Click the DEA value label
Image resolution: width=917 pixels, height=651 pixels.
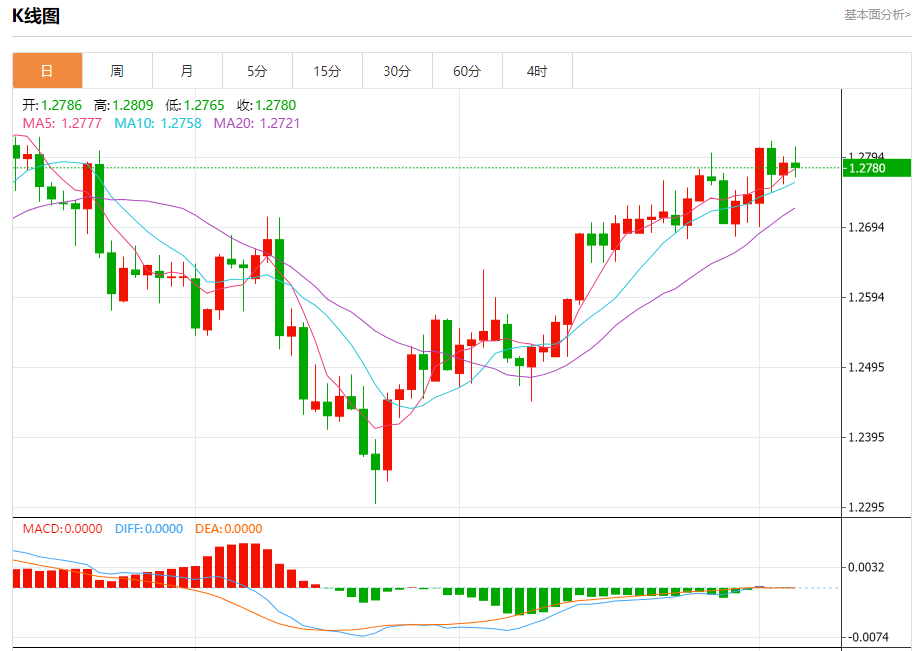pos(229,529)
